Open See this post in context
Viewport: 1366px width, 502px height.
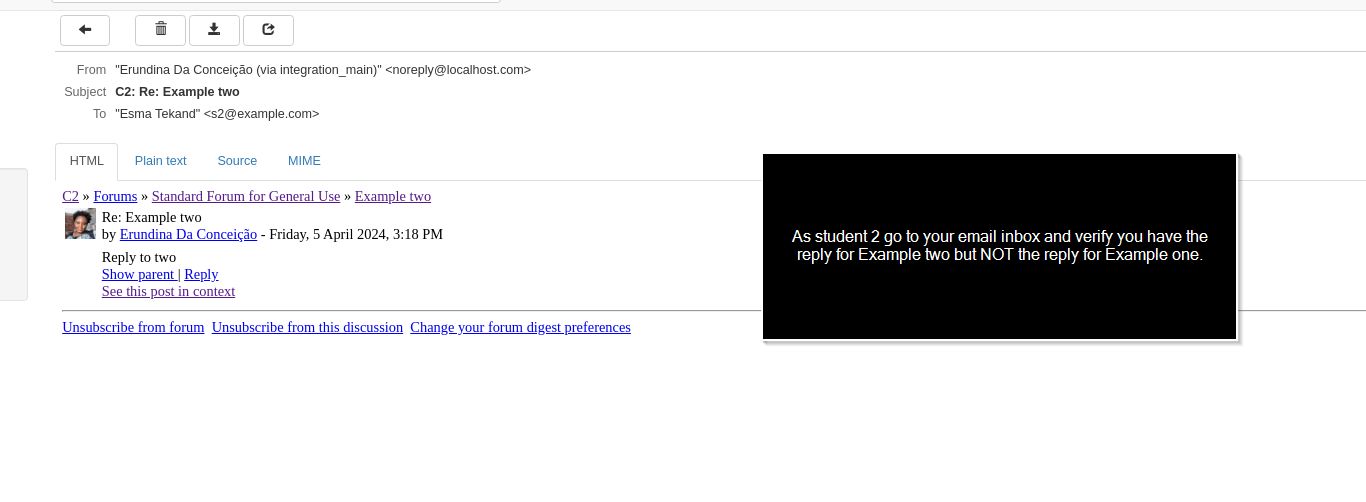coord(168,291)
